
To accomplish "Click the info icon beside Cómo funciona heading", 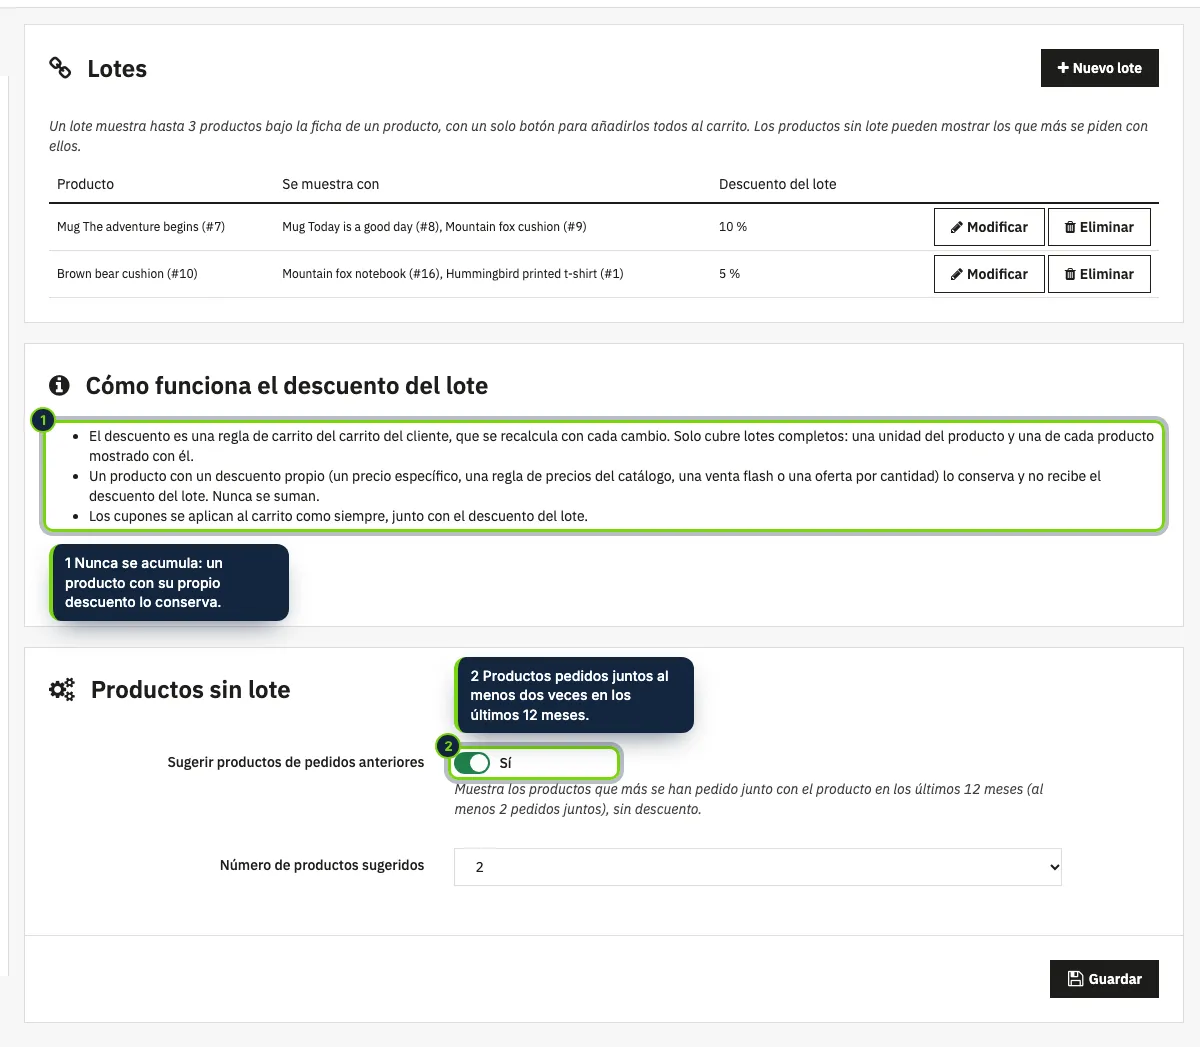I will [x=60, y=386].
